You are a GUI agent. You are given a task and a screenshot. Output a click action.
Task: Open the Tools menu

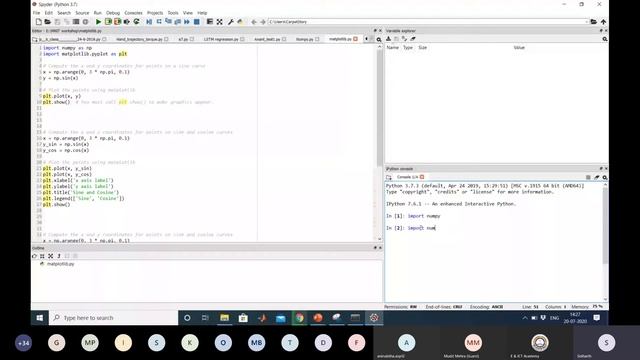click(173, 13)
